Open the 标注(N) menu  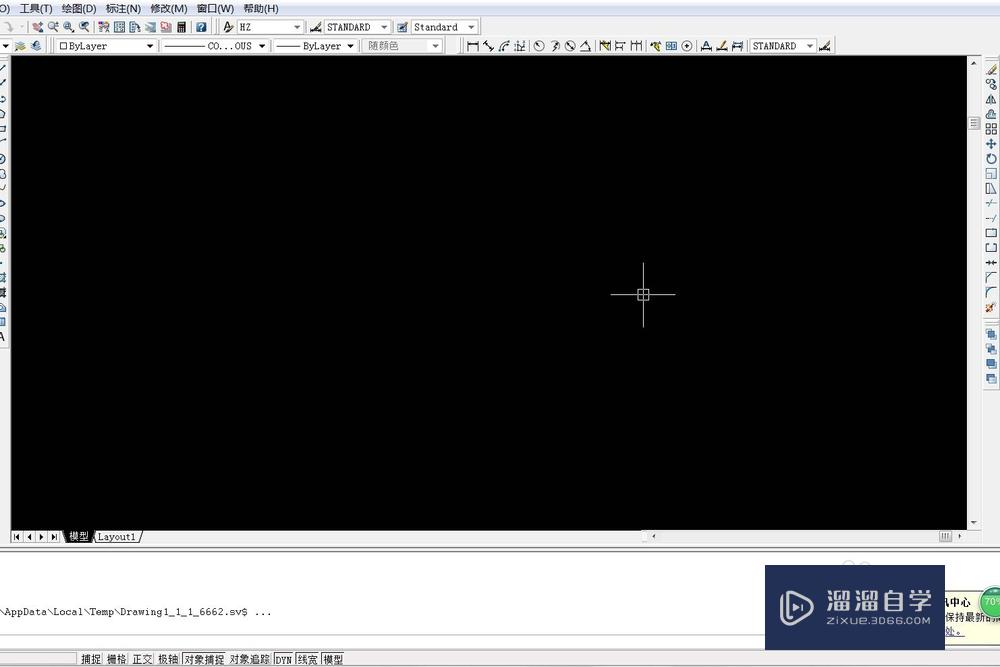coord(123,9)
